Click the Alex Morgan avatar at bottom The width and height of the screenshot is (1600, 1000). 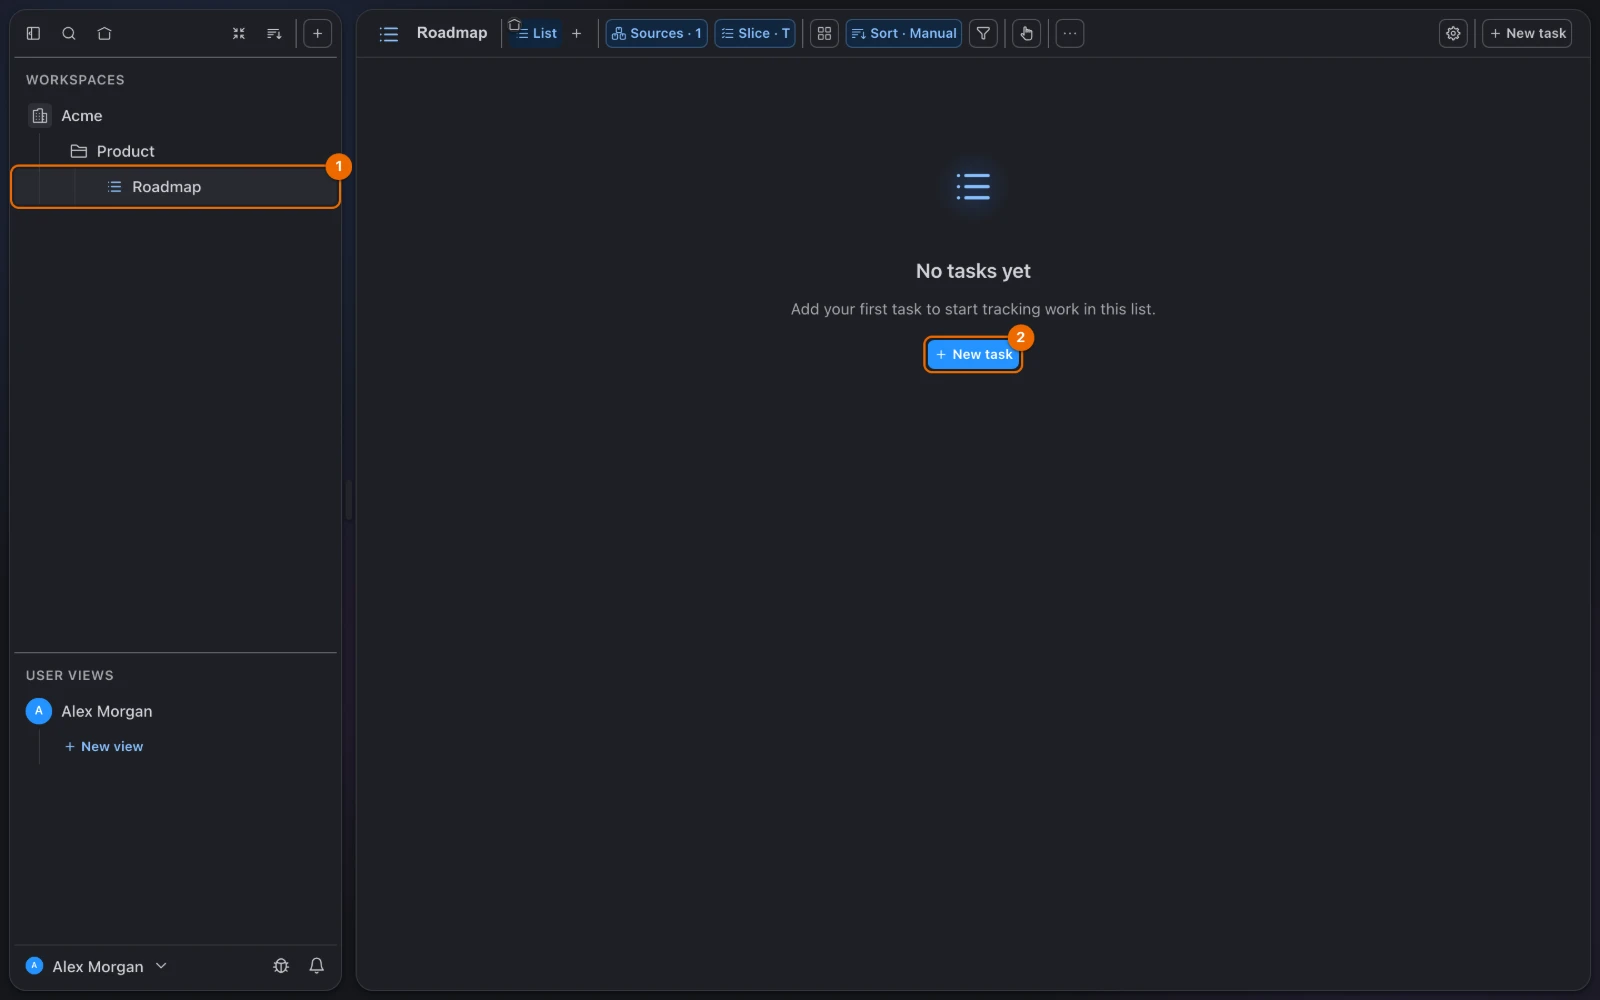[x=34, y=965]
